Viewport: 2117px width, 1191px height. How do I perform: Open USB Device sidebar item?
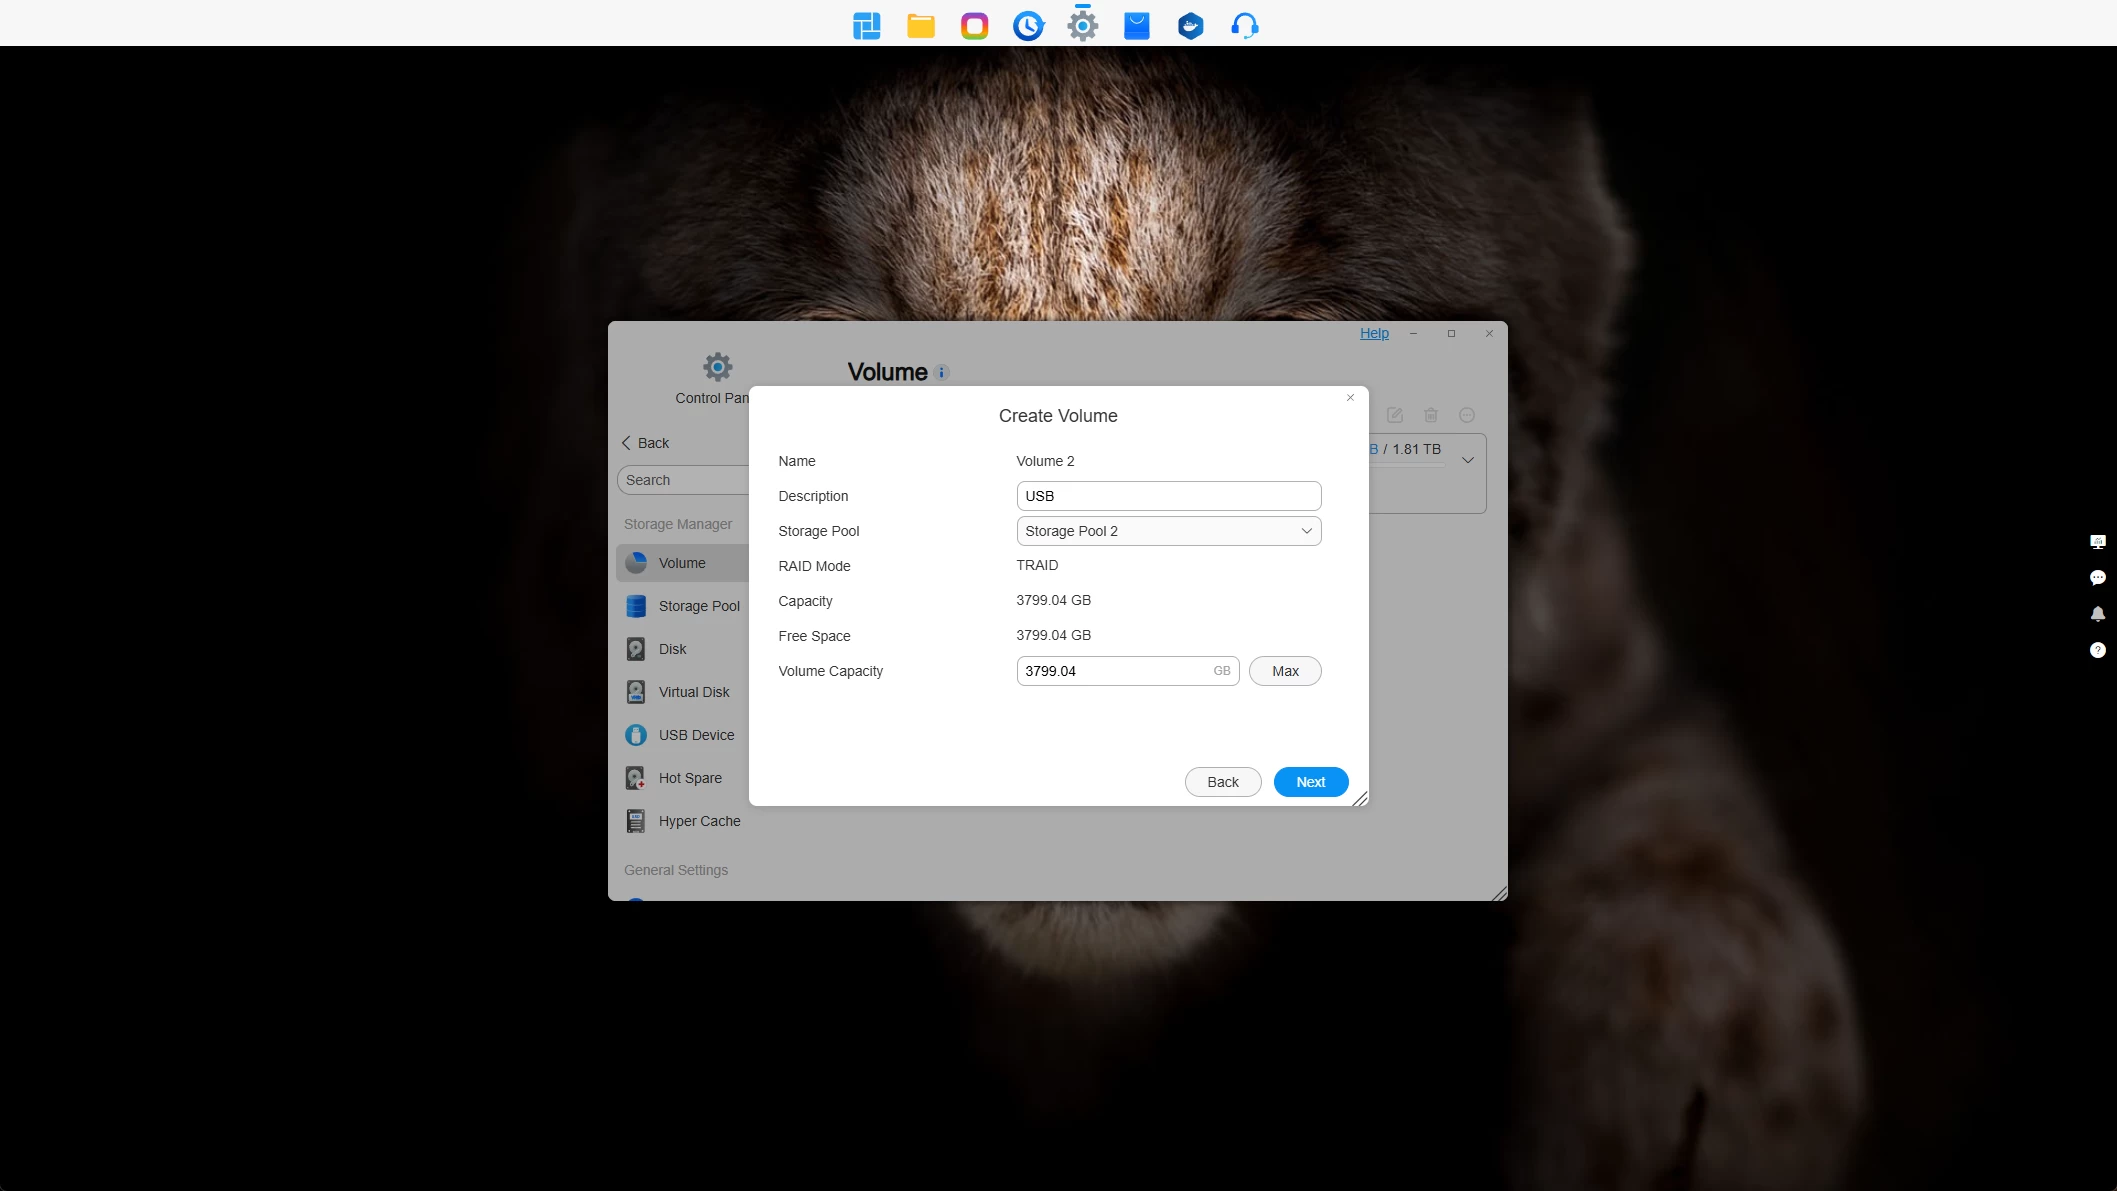click(x=682, y=735)
